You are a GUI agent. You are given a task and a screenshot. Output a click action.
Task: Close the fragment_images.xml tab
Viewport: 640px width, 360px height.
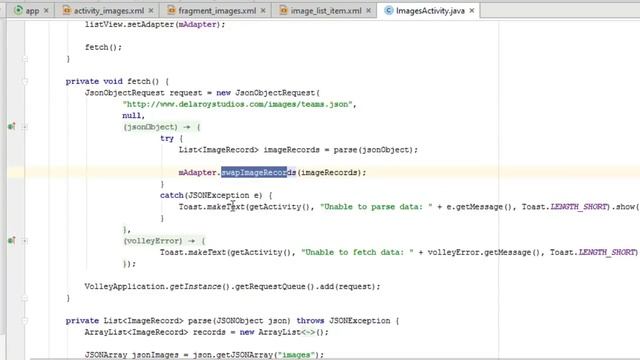click(x=263, y=11)
